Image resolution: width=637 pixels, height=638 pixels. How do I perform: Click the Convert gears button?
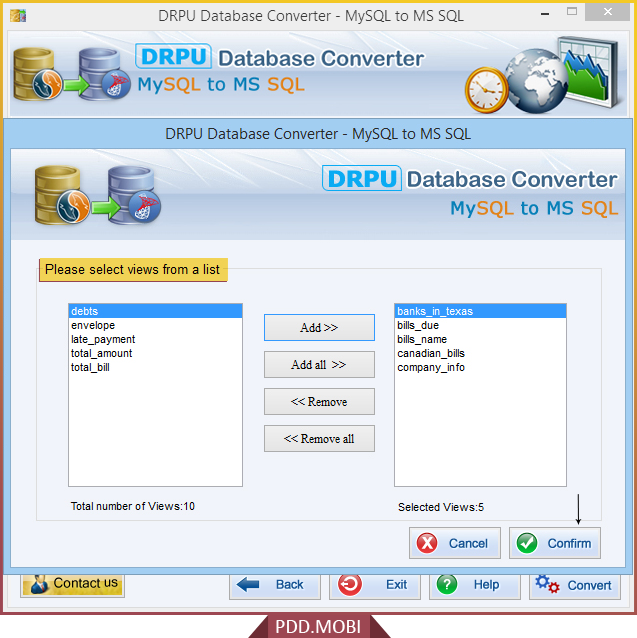point(575,586)
